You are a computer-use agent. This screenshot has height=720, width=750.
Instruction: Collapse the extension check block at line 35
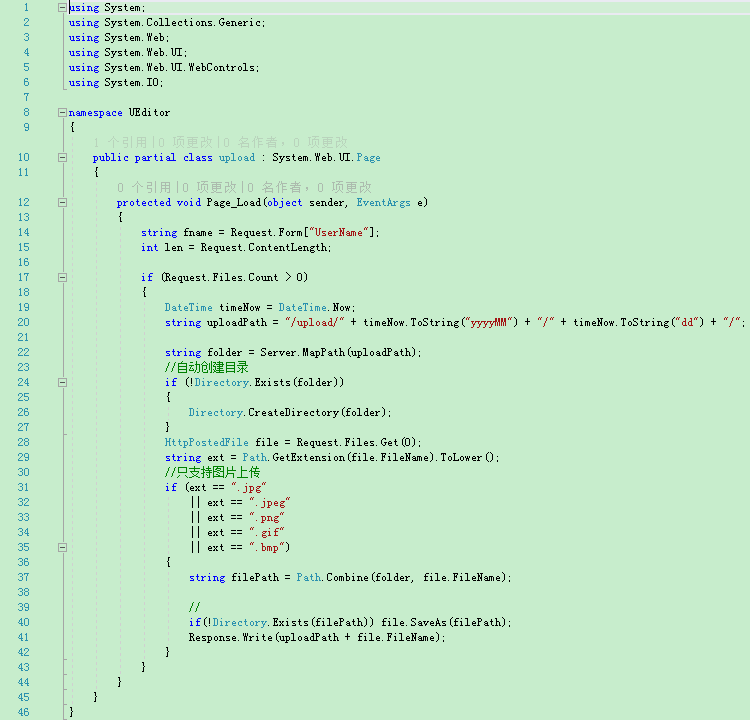(x=62, y=547)
